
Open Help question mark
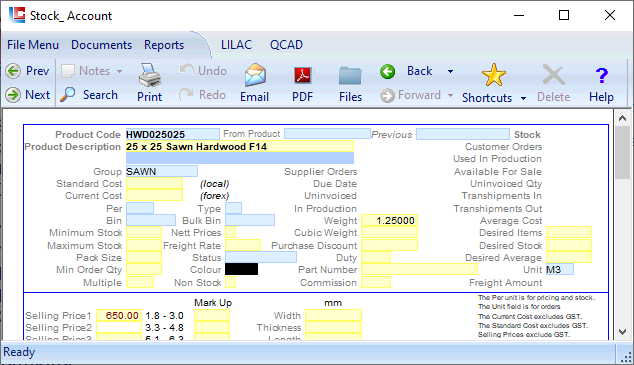click(x=601, y=75)
